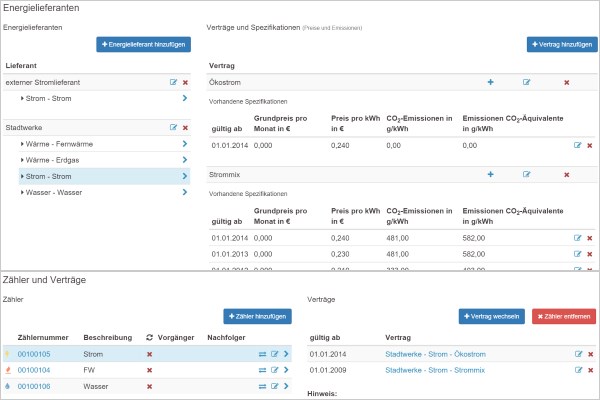The width and height of the screenshot is (600, 400).
Task: Delete the Stadtwerke supplier
Action: tap(185, 128)
